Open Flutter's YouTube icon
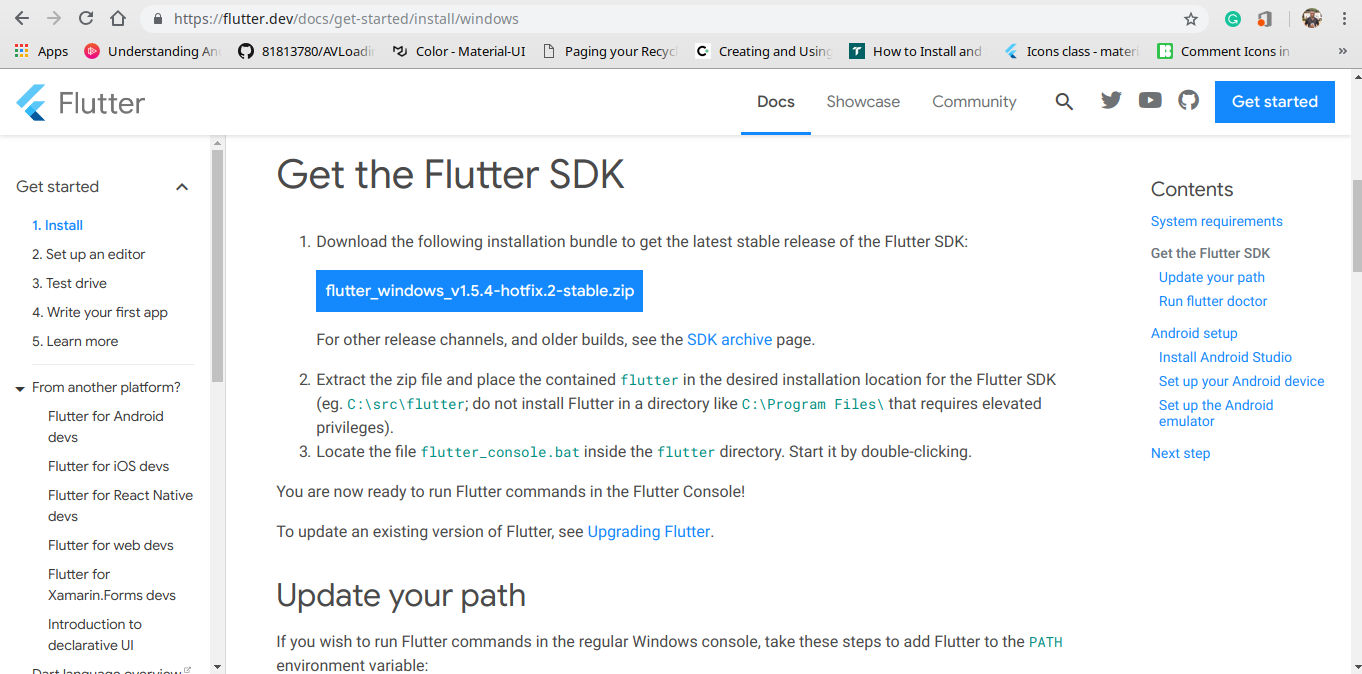1362x674 pixels. [x=1150, y=100]
